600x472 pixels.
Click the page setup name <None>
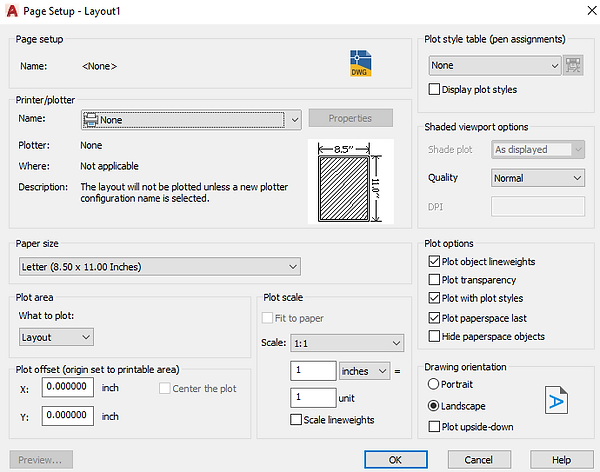pyautogui.click(x=99, y=66)
